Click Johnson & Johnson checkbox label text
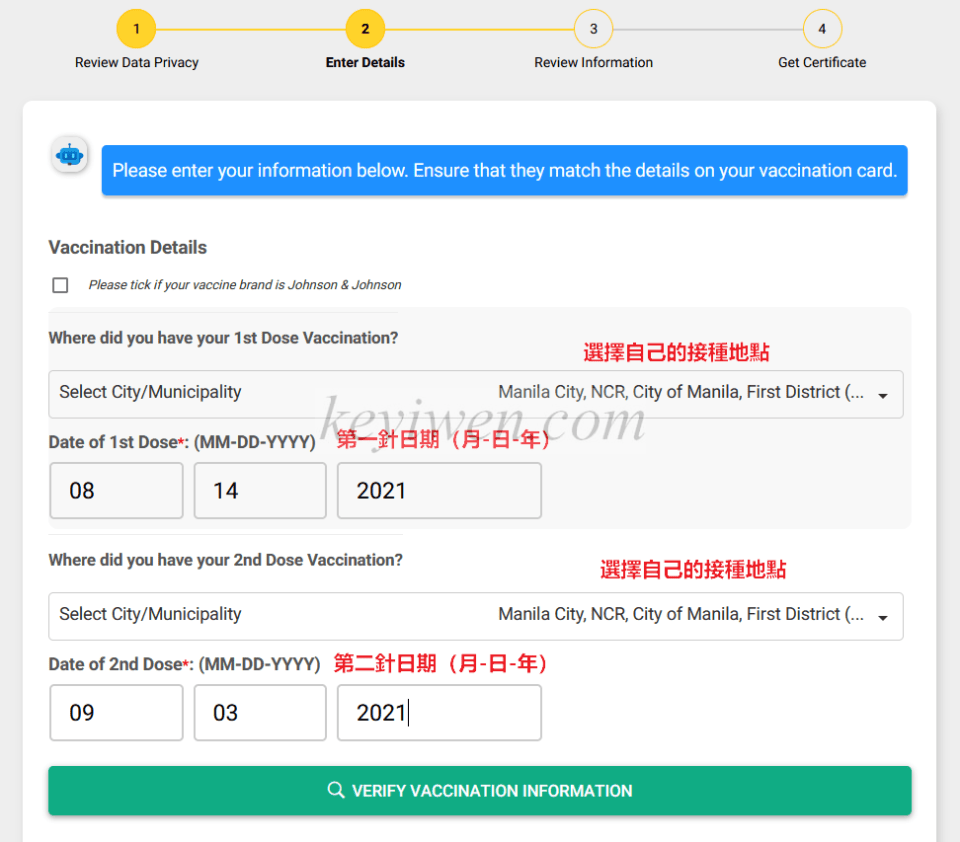The height and width of the screenshot is (842, 960). [245, 285]
